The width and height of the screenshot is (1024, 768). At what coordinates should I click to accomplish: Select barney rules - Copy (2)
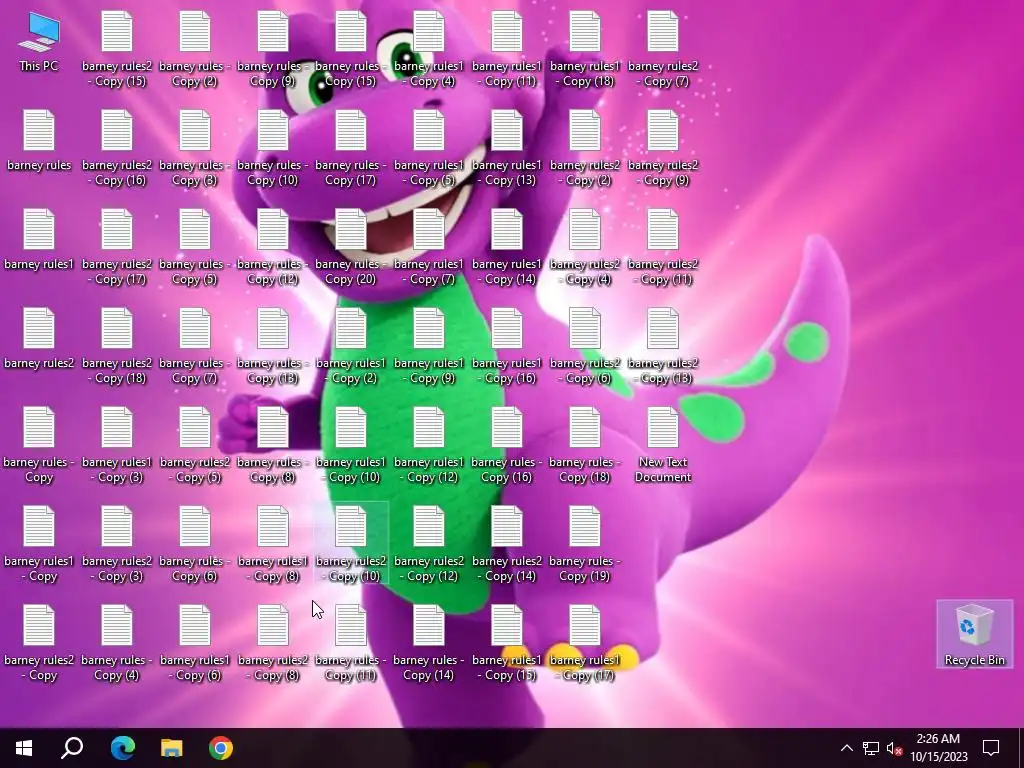(195, 50)
